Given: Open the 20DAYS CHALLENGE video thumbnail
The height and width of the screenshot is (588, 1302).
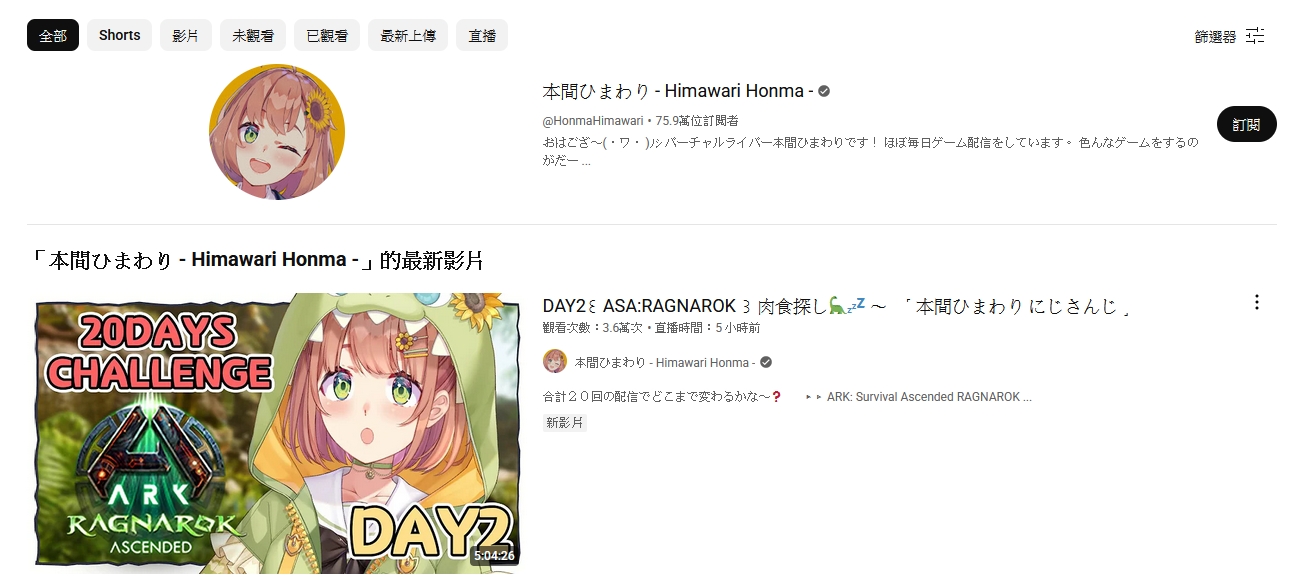Looking at the screenshot, I should pos(277,433).
